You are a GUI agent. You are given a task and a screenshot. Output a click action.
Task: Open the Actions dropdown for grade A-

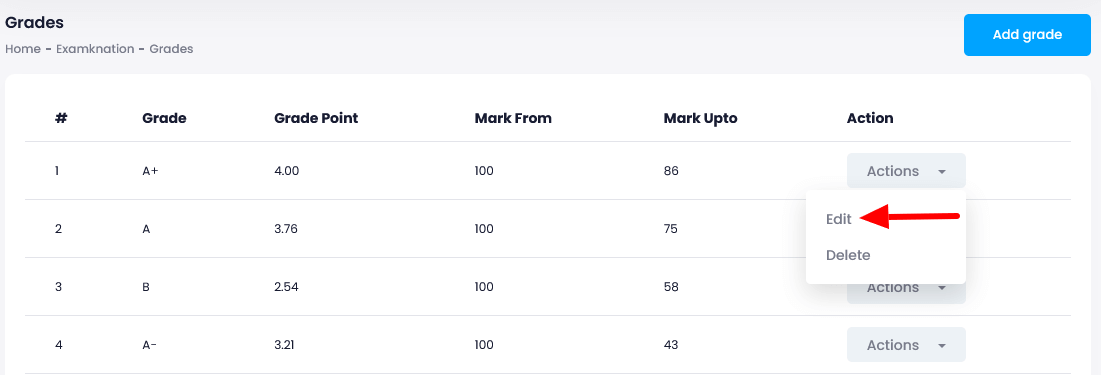pos(906,345)
